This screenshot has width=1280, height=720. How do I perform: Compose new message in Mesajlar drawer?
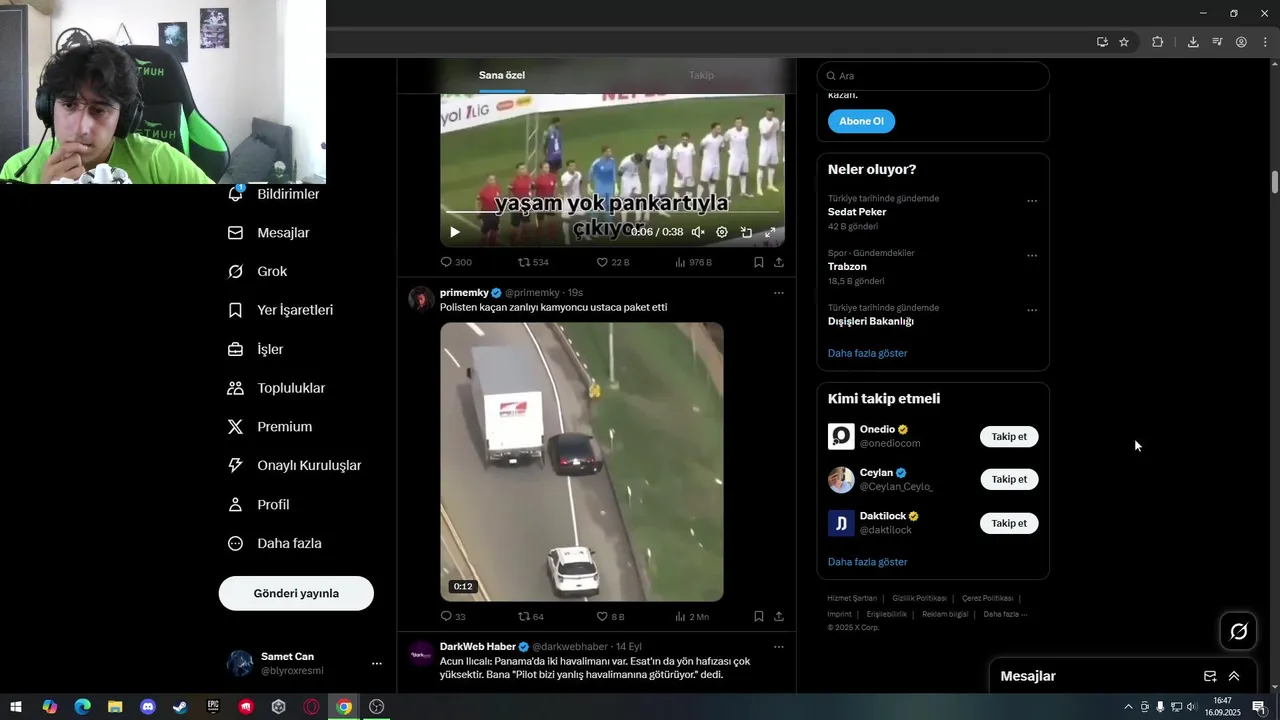pyautogui.click(x=1210, y=676)
